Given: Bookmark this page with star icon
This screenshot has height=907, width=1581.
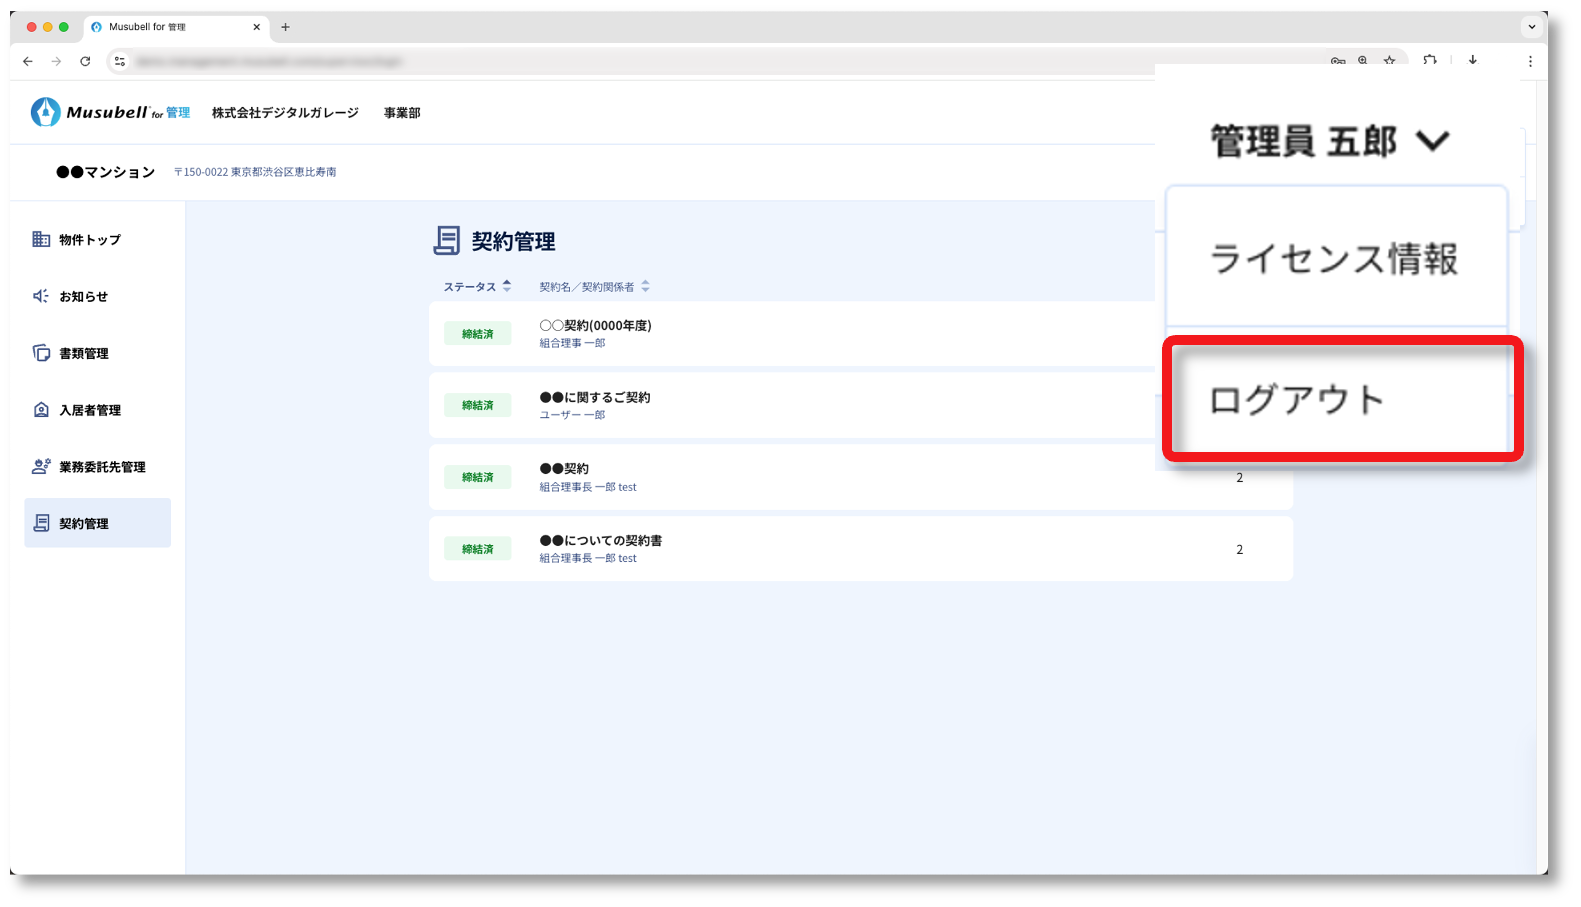Looking at the screenshot, I should coord(1389,61).
